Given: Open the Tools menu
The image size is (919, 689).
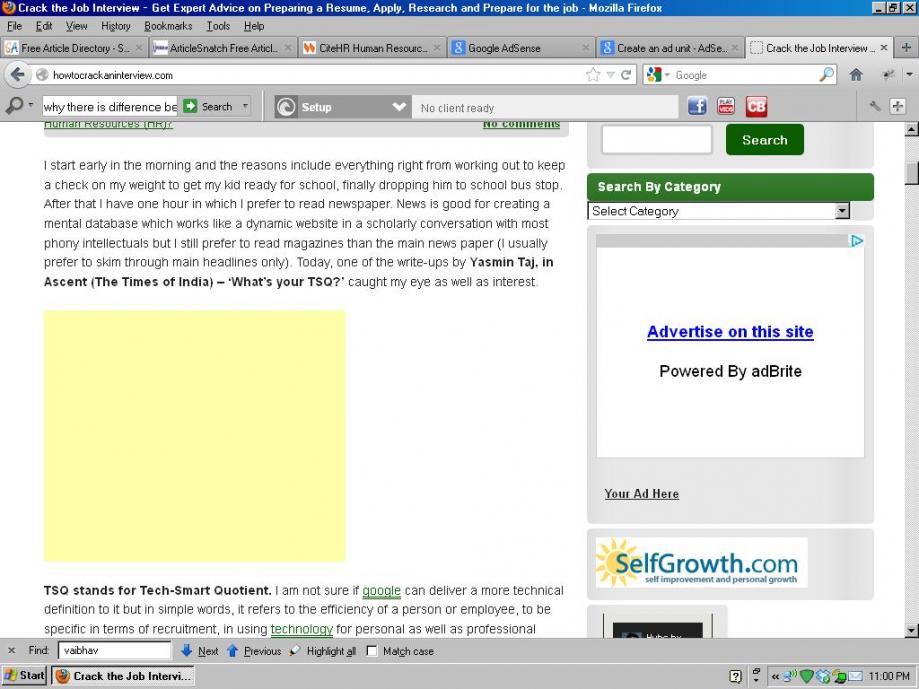Looking at the screenshot, I should click(218, 26).
